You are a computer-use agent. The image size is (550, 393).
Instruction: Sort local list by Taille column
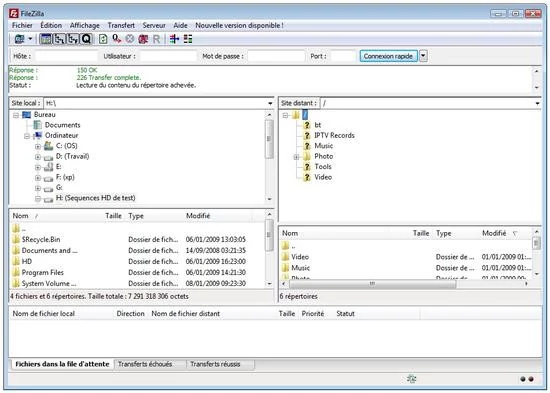click(113, 216)
